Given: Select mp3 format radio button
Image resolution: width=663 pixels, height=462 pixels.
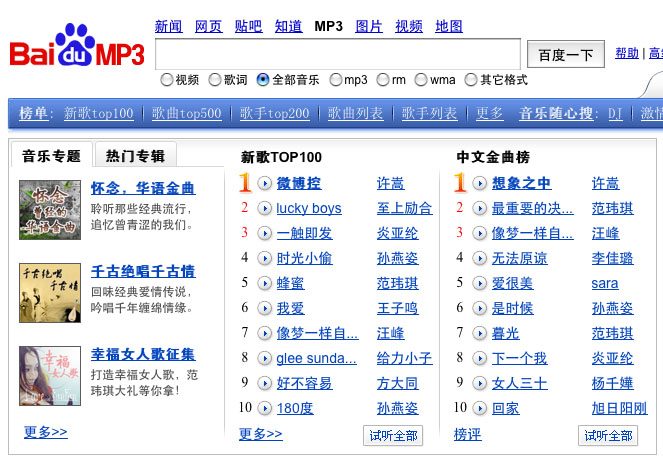Looking at the screenshot, I should [x=335, y=79].
